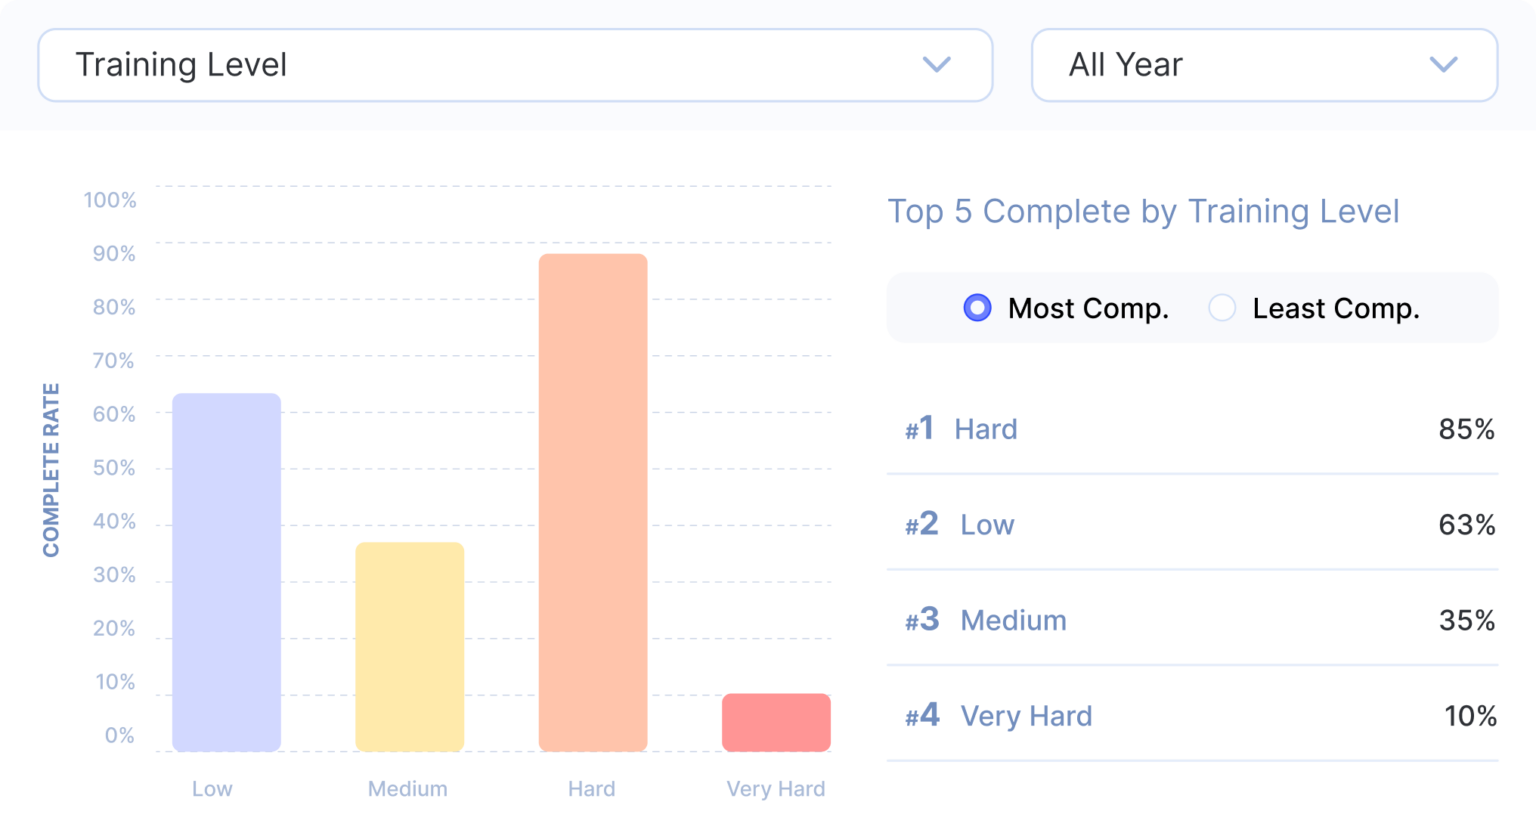Click the Hard orange bar
The image size is (1536, 836).
(593, 502)
